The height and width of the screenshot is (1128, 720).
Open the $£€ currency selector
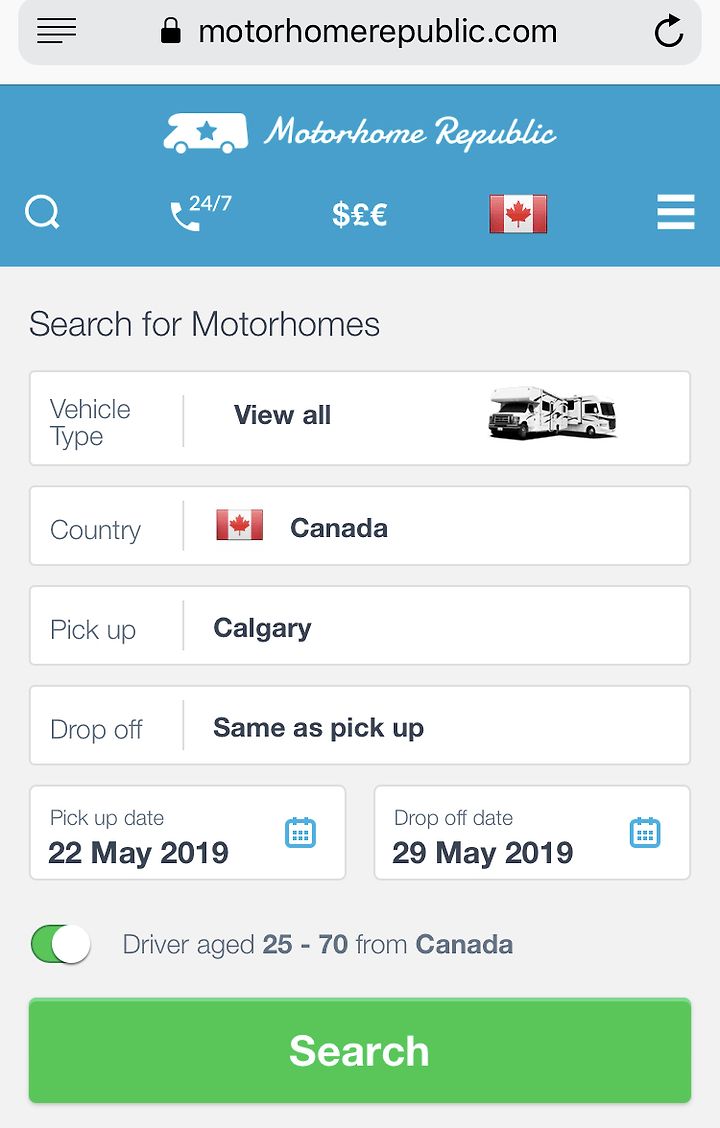pyautogui.click(x=360, y=214)
